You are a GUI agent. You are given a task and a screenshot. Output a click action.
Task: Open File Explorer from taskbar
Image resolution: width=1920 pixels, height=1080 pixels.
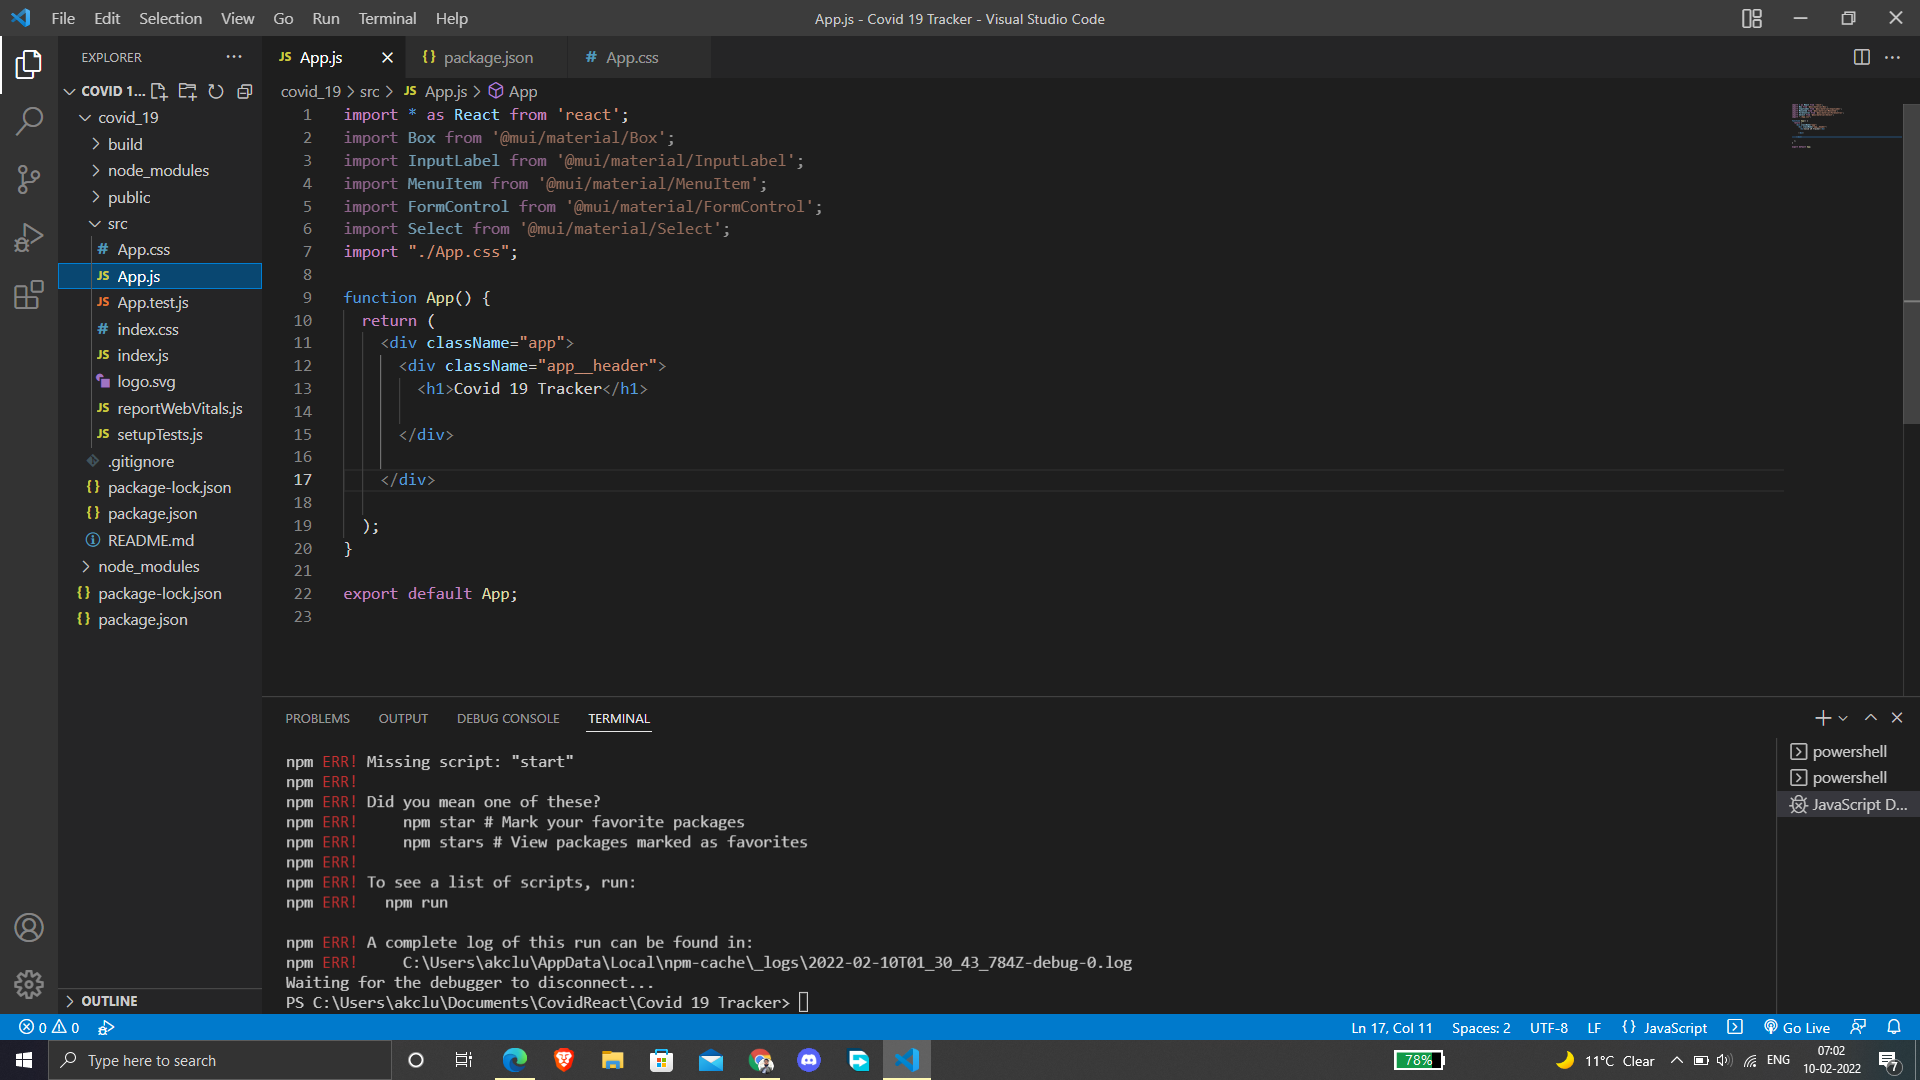[x=613, y=1060]
